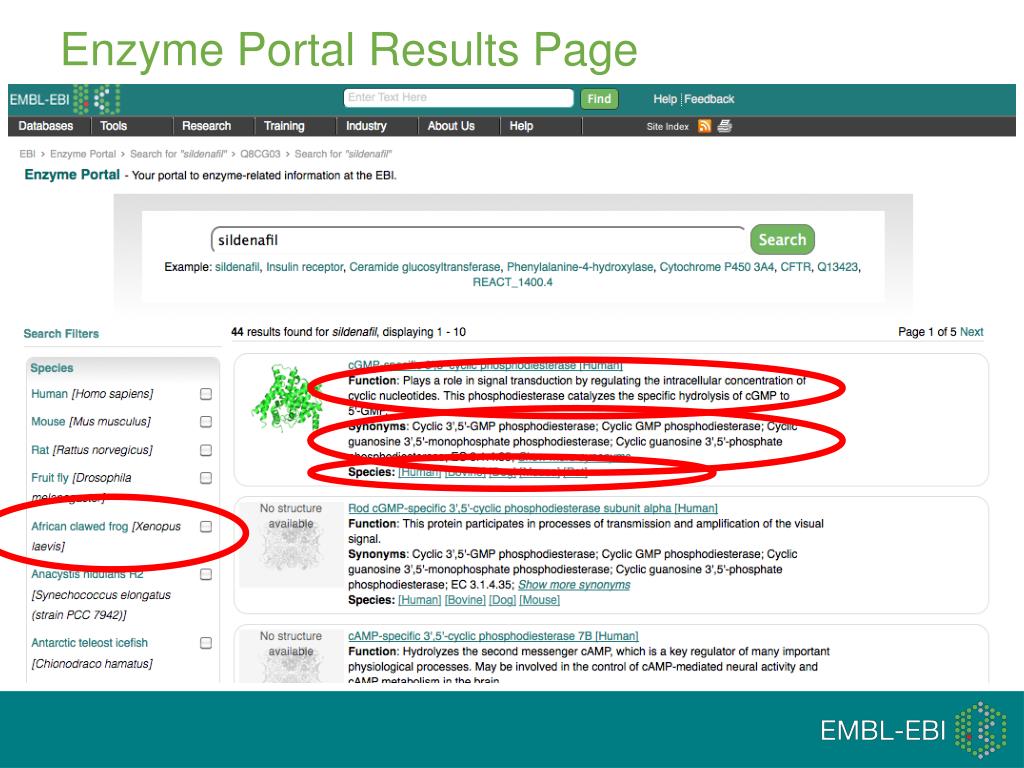Check the Anacystis nidulans R2 filter

tap(206, 575)
